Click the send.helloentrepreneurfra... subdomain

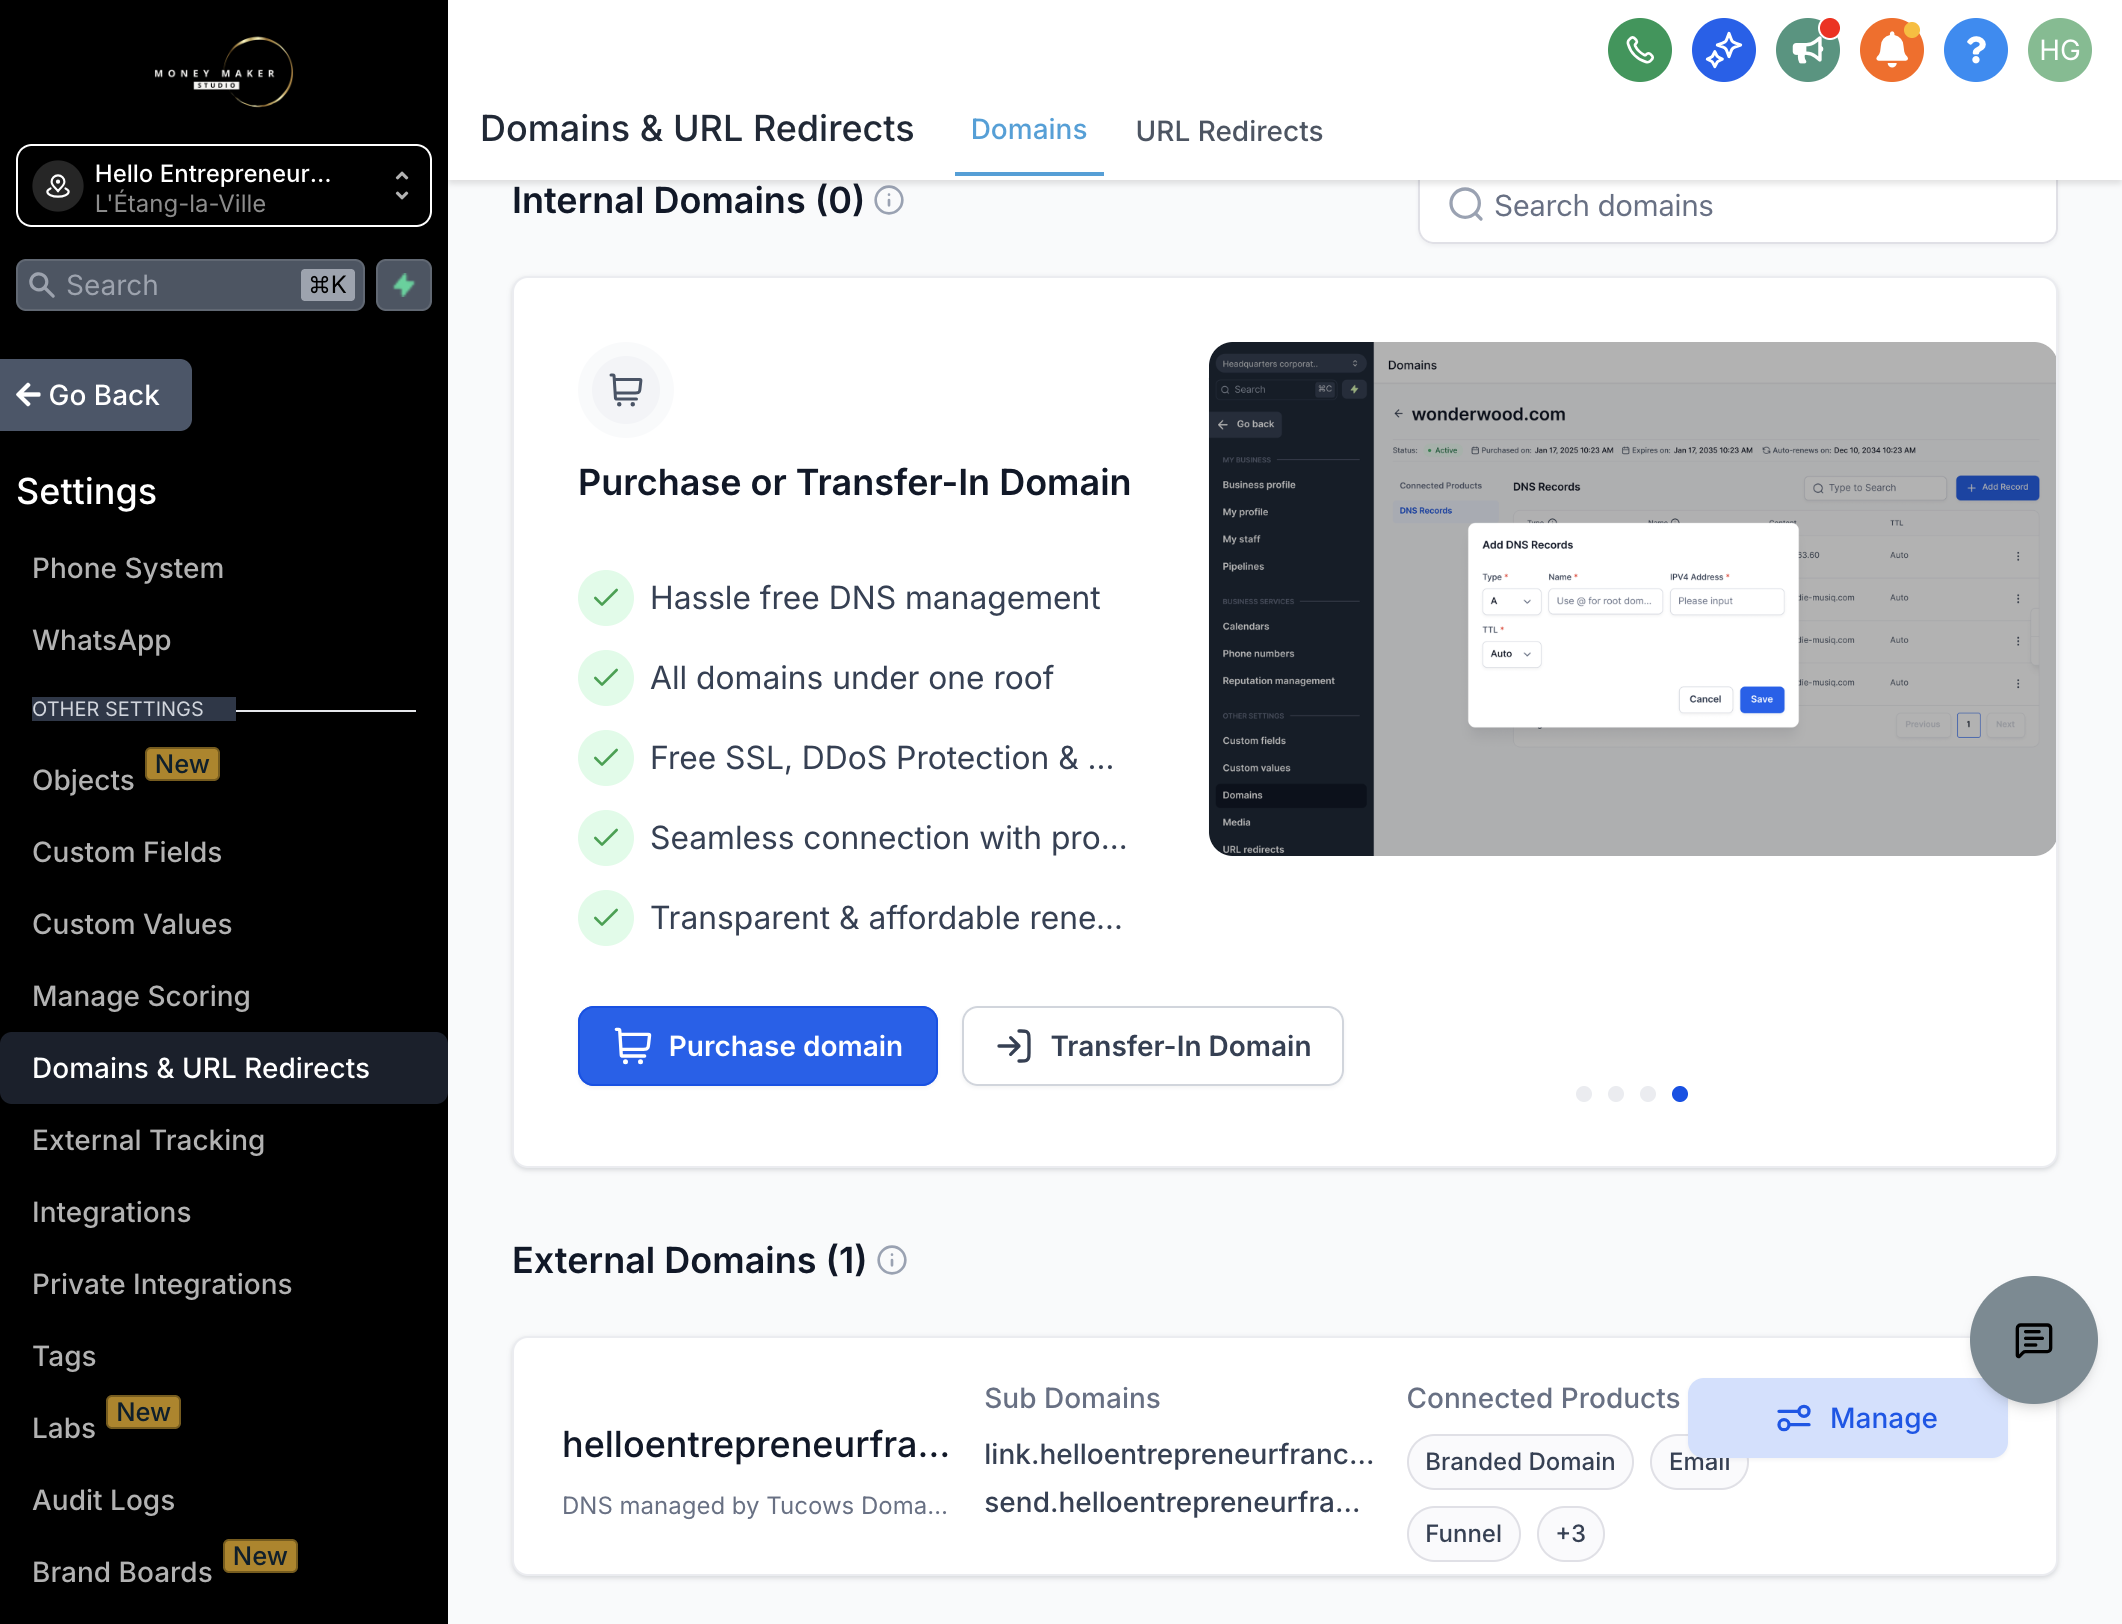pos(1172,1502)
